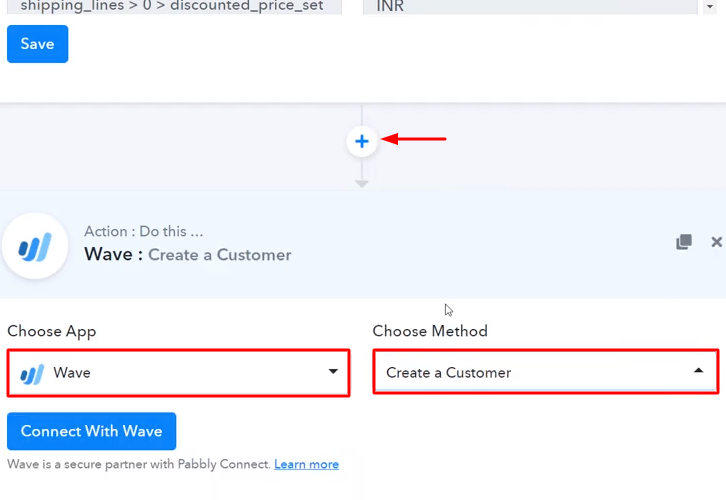Click the Choose App label
The width and height of the screenshot is (726, 500).
tap(52, 331)
